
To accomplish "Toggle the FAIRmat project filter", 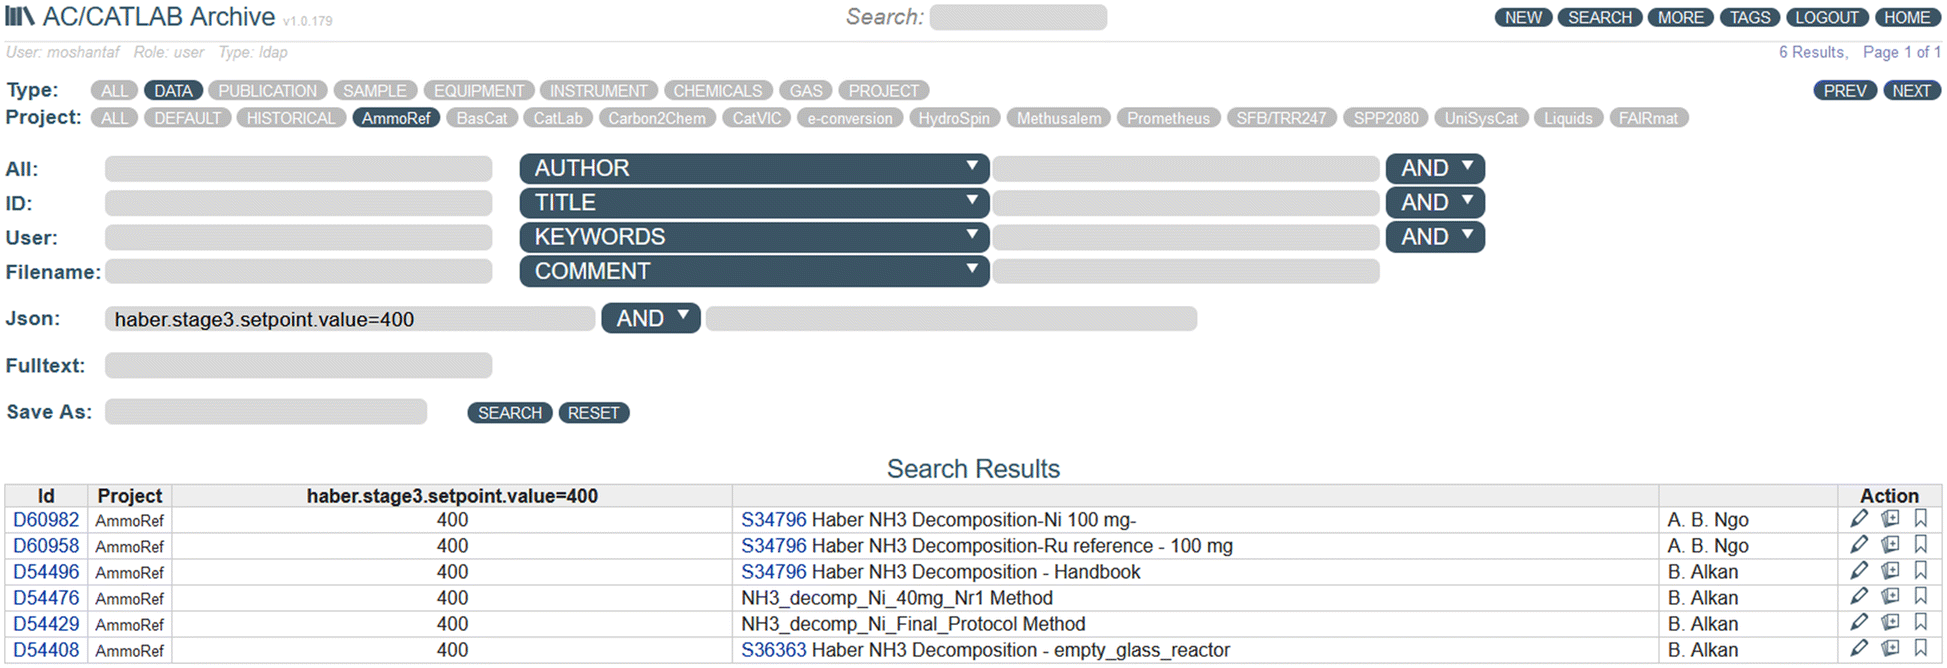I will click(x=1649, y=118).
